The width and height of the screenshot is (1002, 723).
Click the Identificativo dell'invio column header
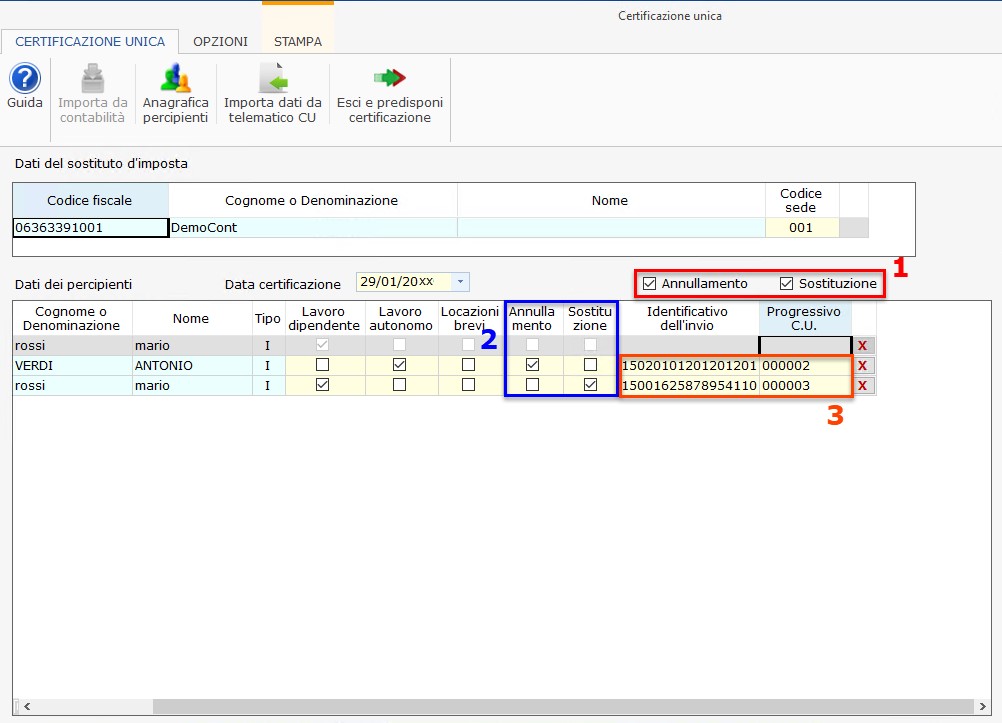coord(688,318)
